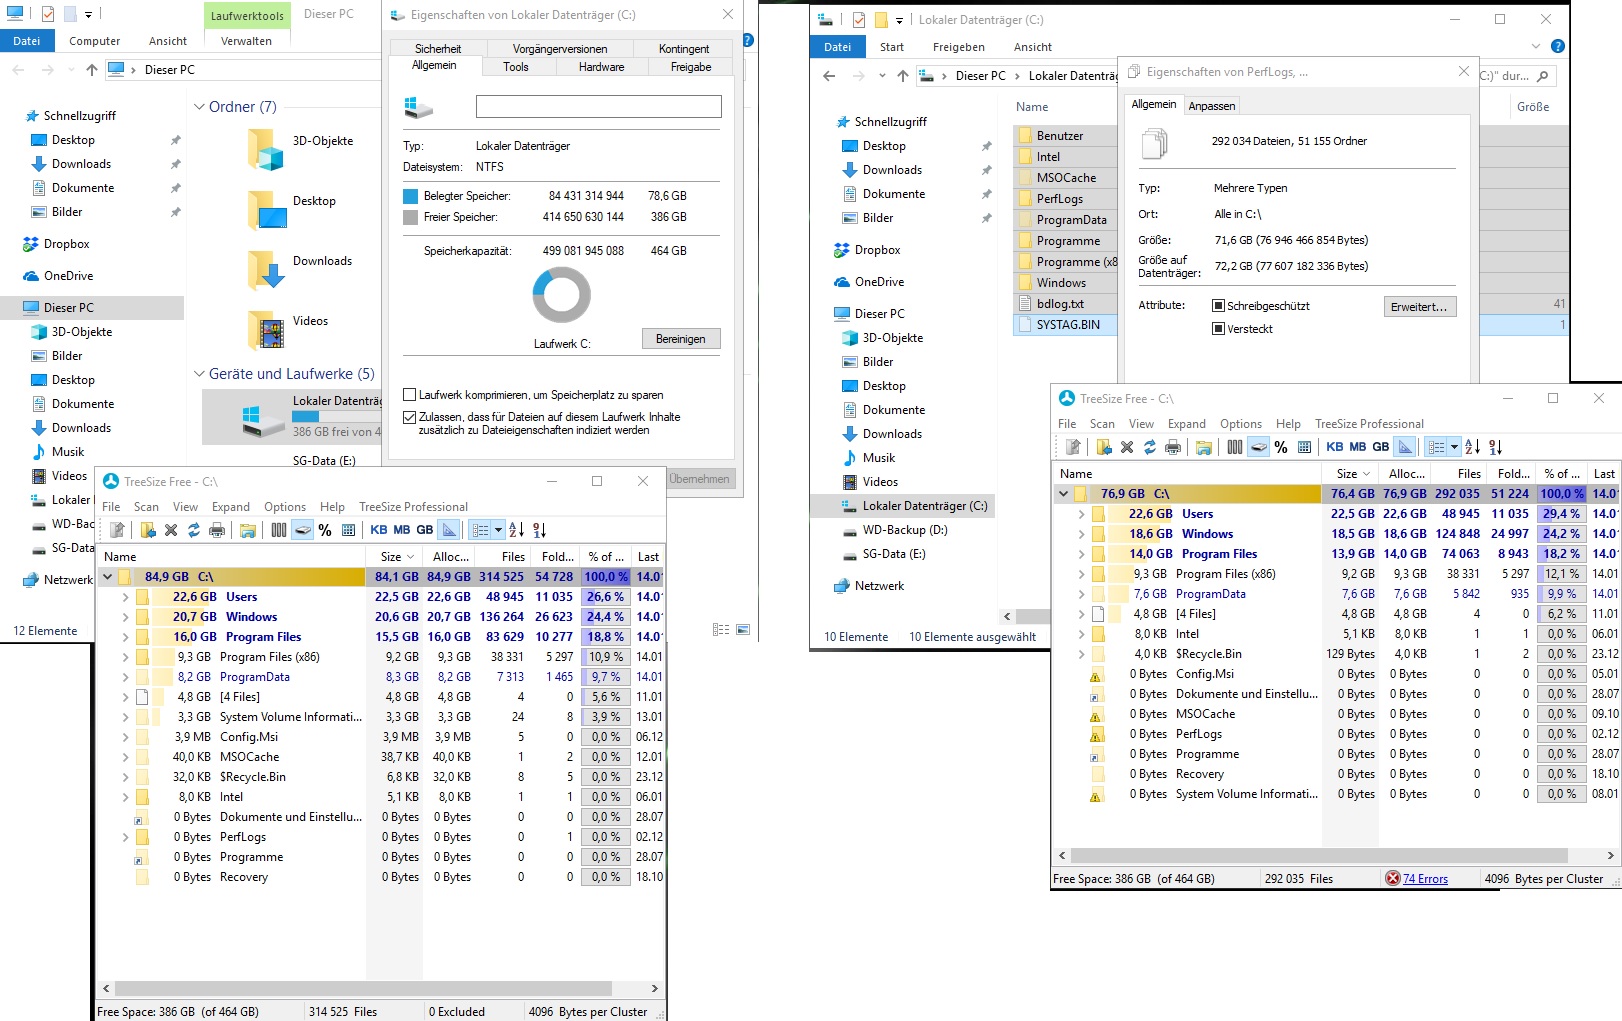Refresh the scan in 76,9 GB TreeSize window
1622x1021 pixels.
(1150, 447)
